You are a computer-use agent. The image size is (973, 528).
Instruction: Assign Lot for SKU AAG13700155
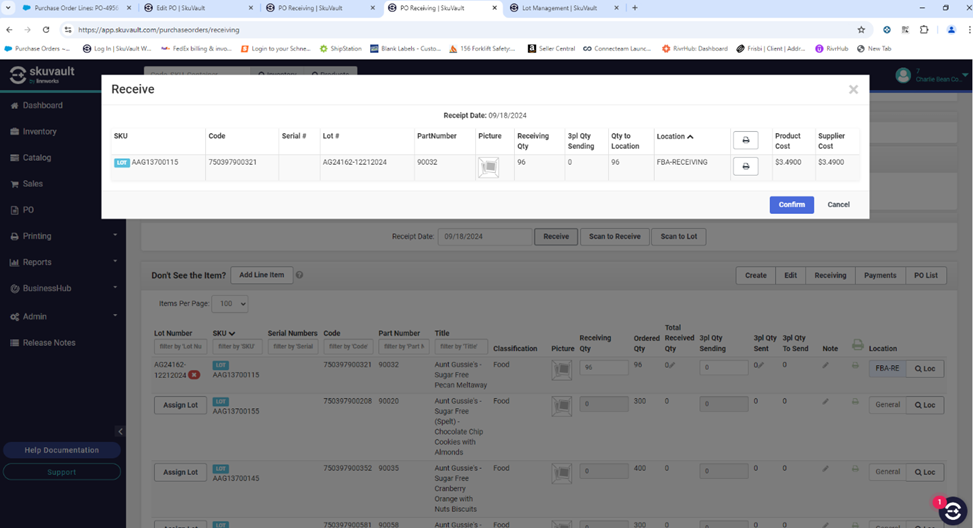click(x=180, y=405)
